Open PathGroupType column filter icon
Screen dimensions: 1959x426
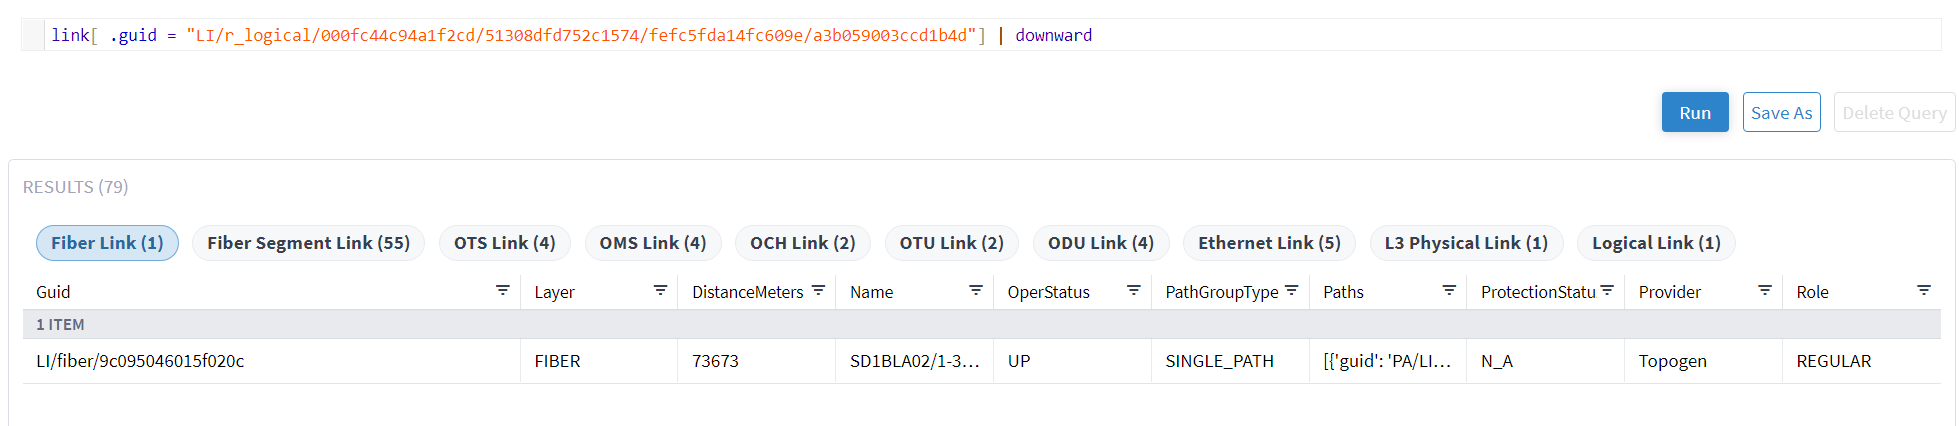click(x=1291, y=291)
